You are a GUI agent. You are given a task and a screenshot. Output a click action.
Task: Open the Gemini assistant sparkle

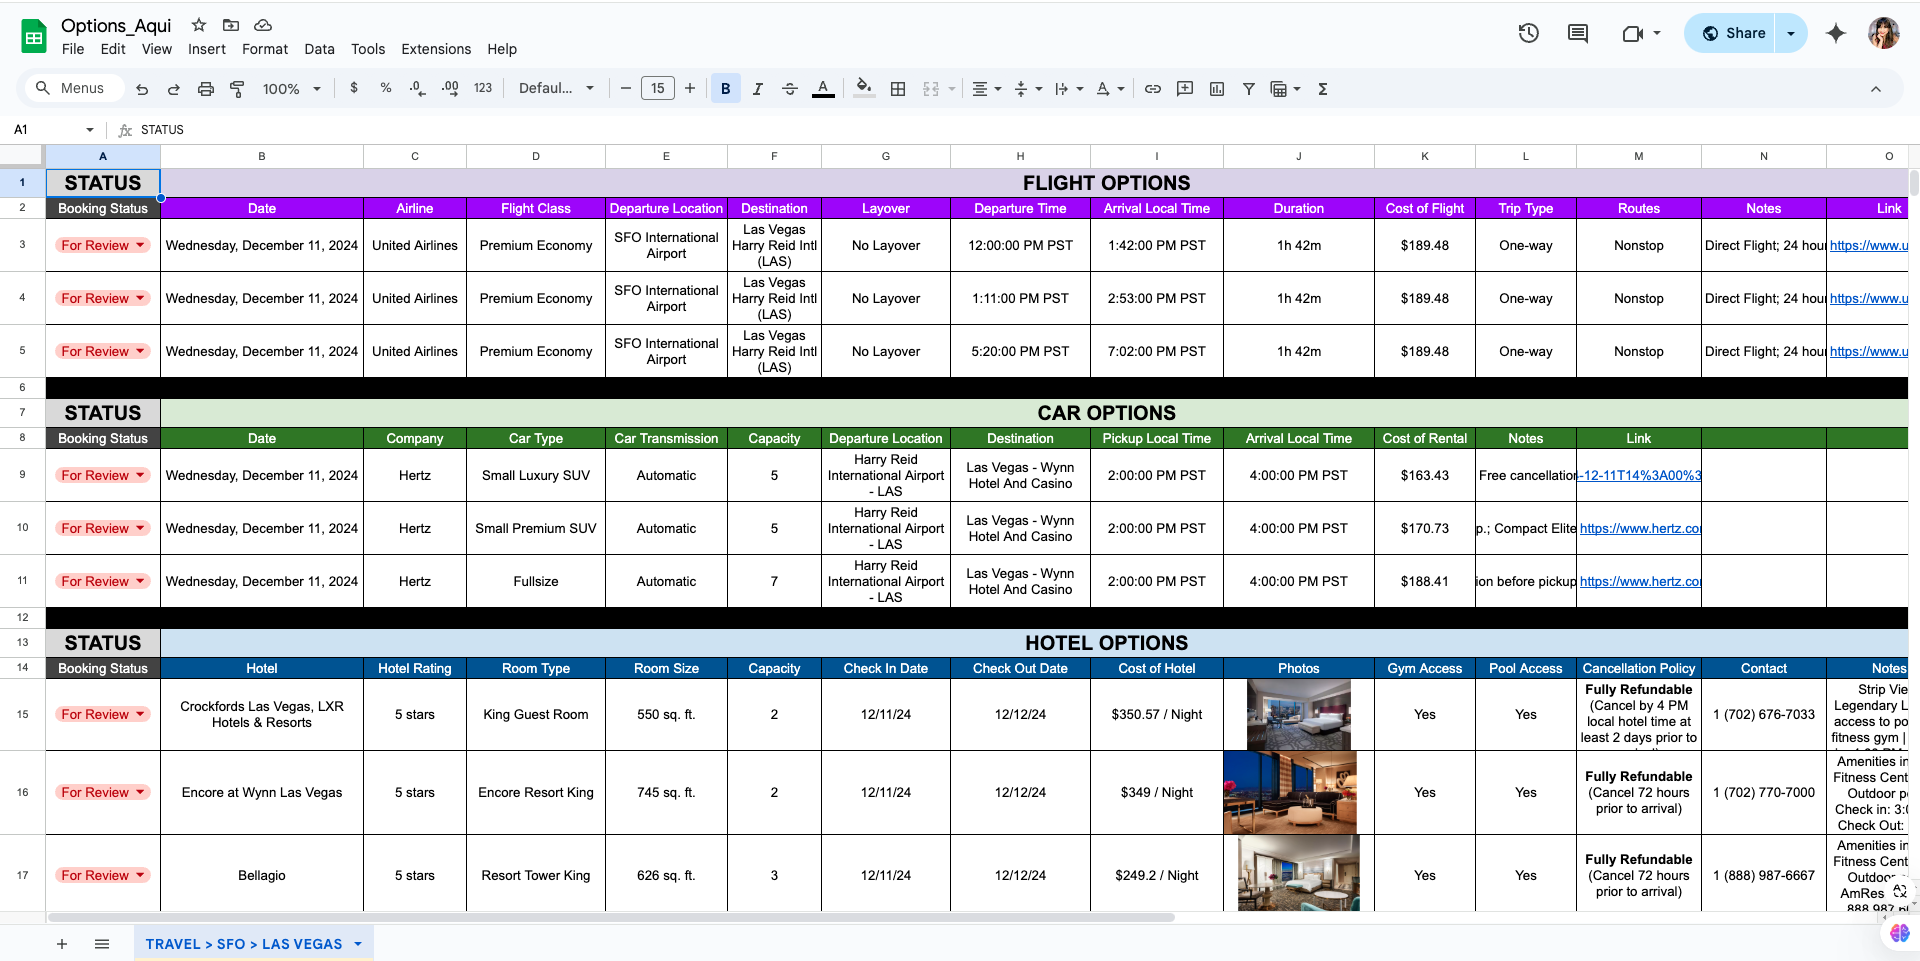pos(1836,33)
